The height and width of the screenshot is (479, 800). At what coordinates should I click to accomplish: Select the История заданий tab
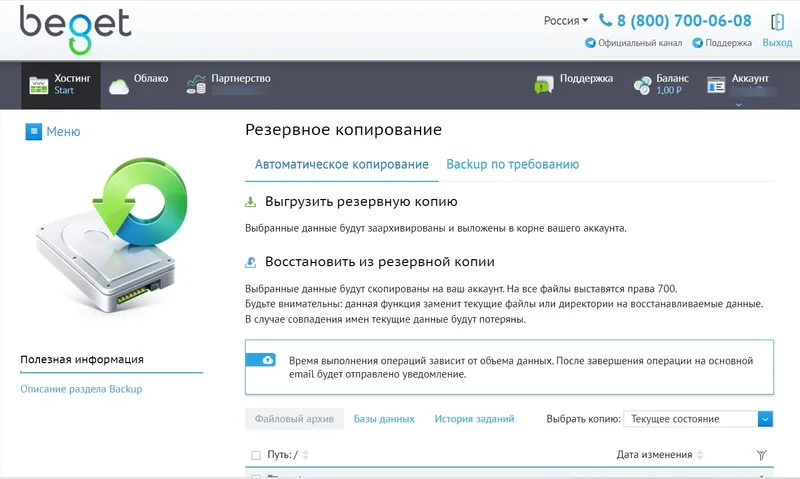point(474,419)
